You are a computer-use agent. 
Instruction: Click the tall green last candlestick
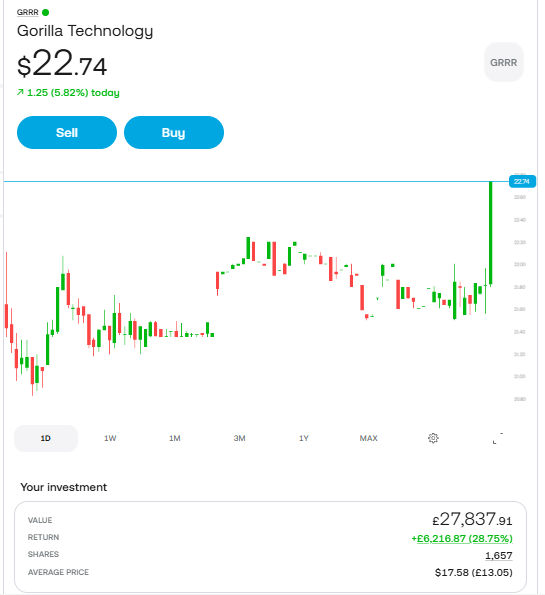tap(491, 233)
